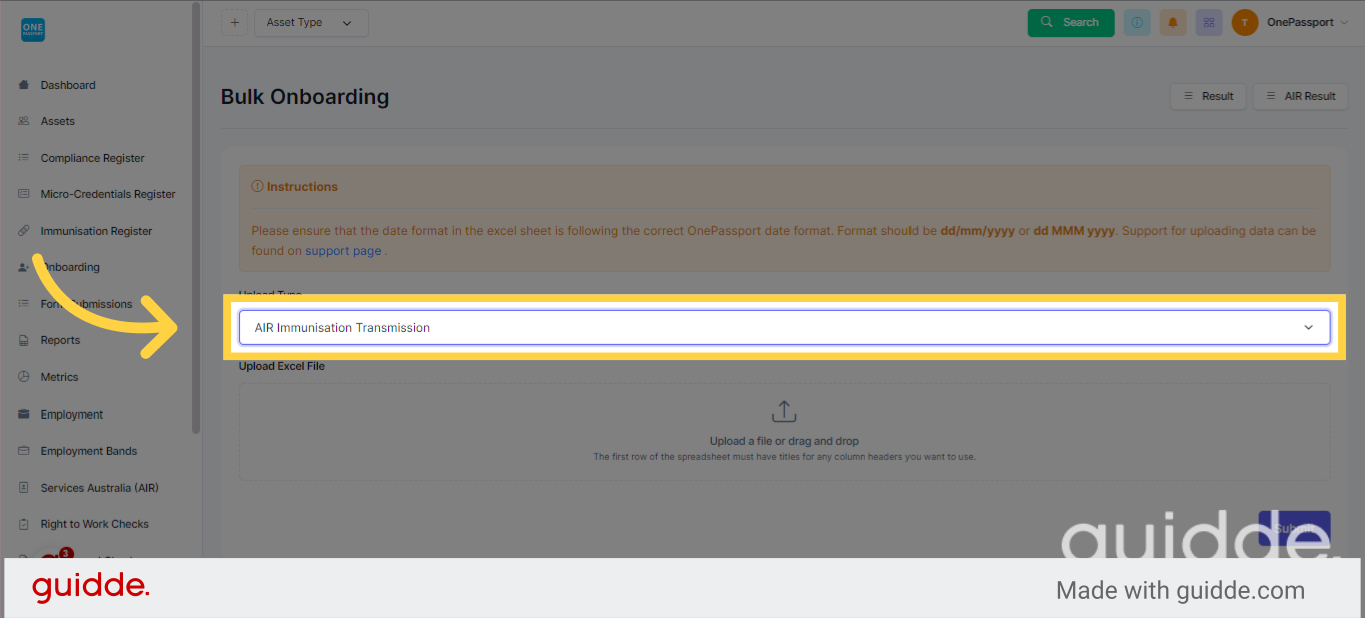Click the Dashboard home icon

click(24, 85)
